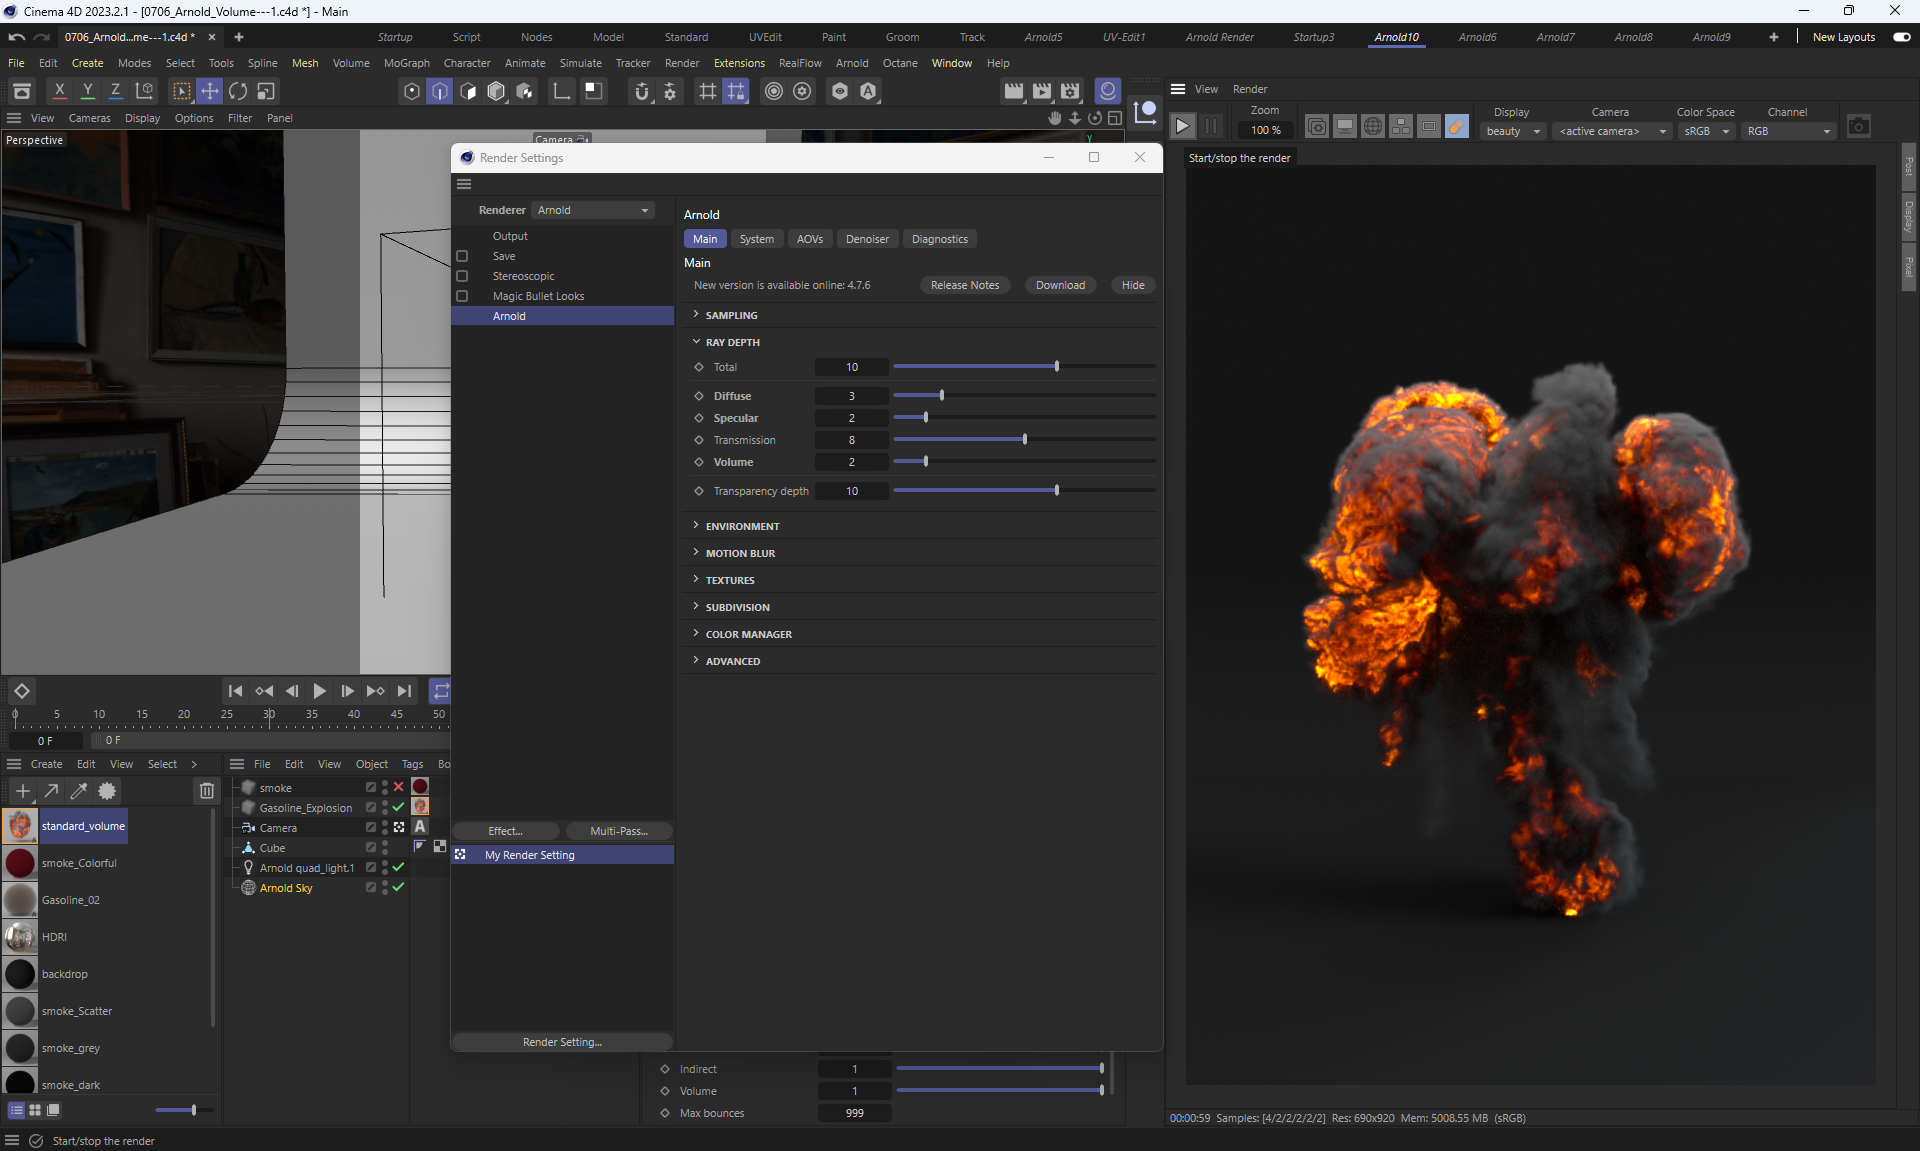Switch to the AOVs tab

809,239
